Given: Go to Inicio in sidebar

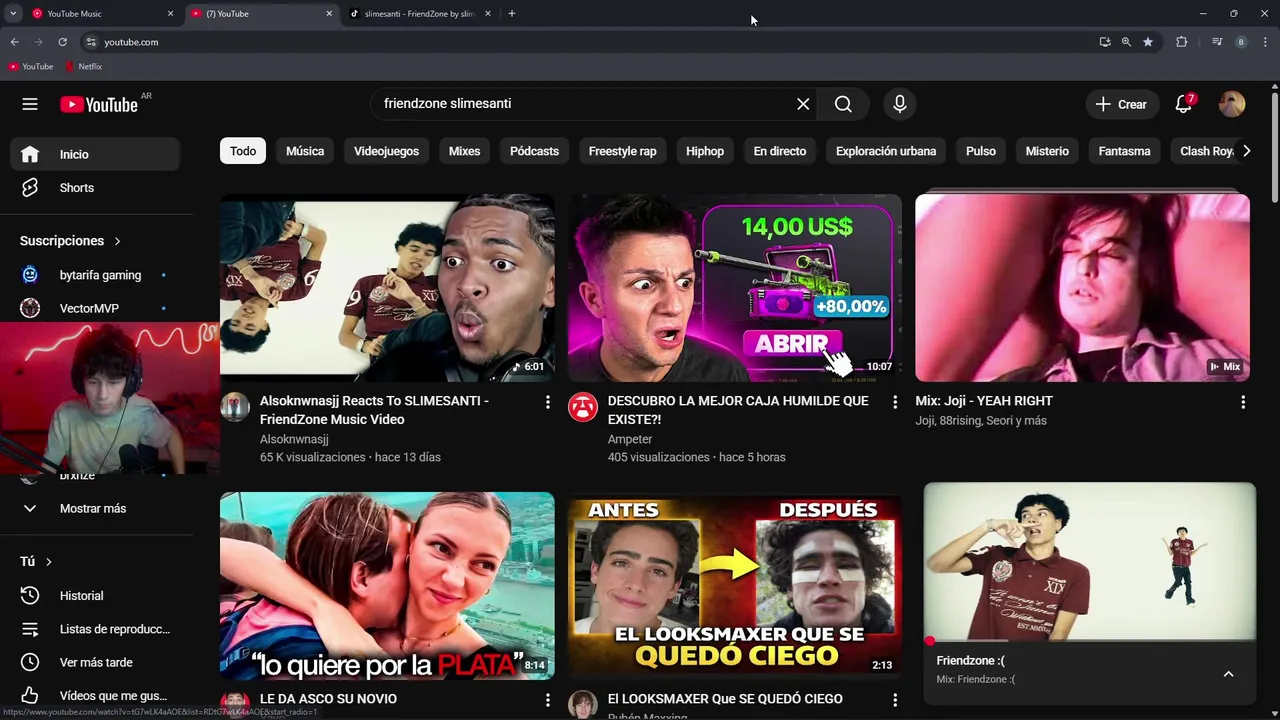Looking at the screenshot, I should coord(95,154).
